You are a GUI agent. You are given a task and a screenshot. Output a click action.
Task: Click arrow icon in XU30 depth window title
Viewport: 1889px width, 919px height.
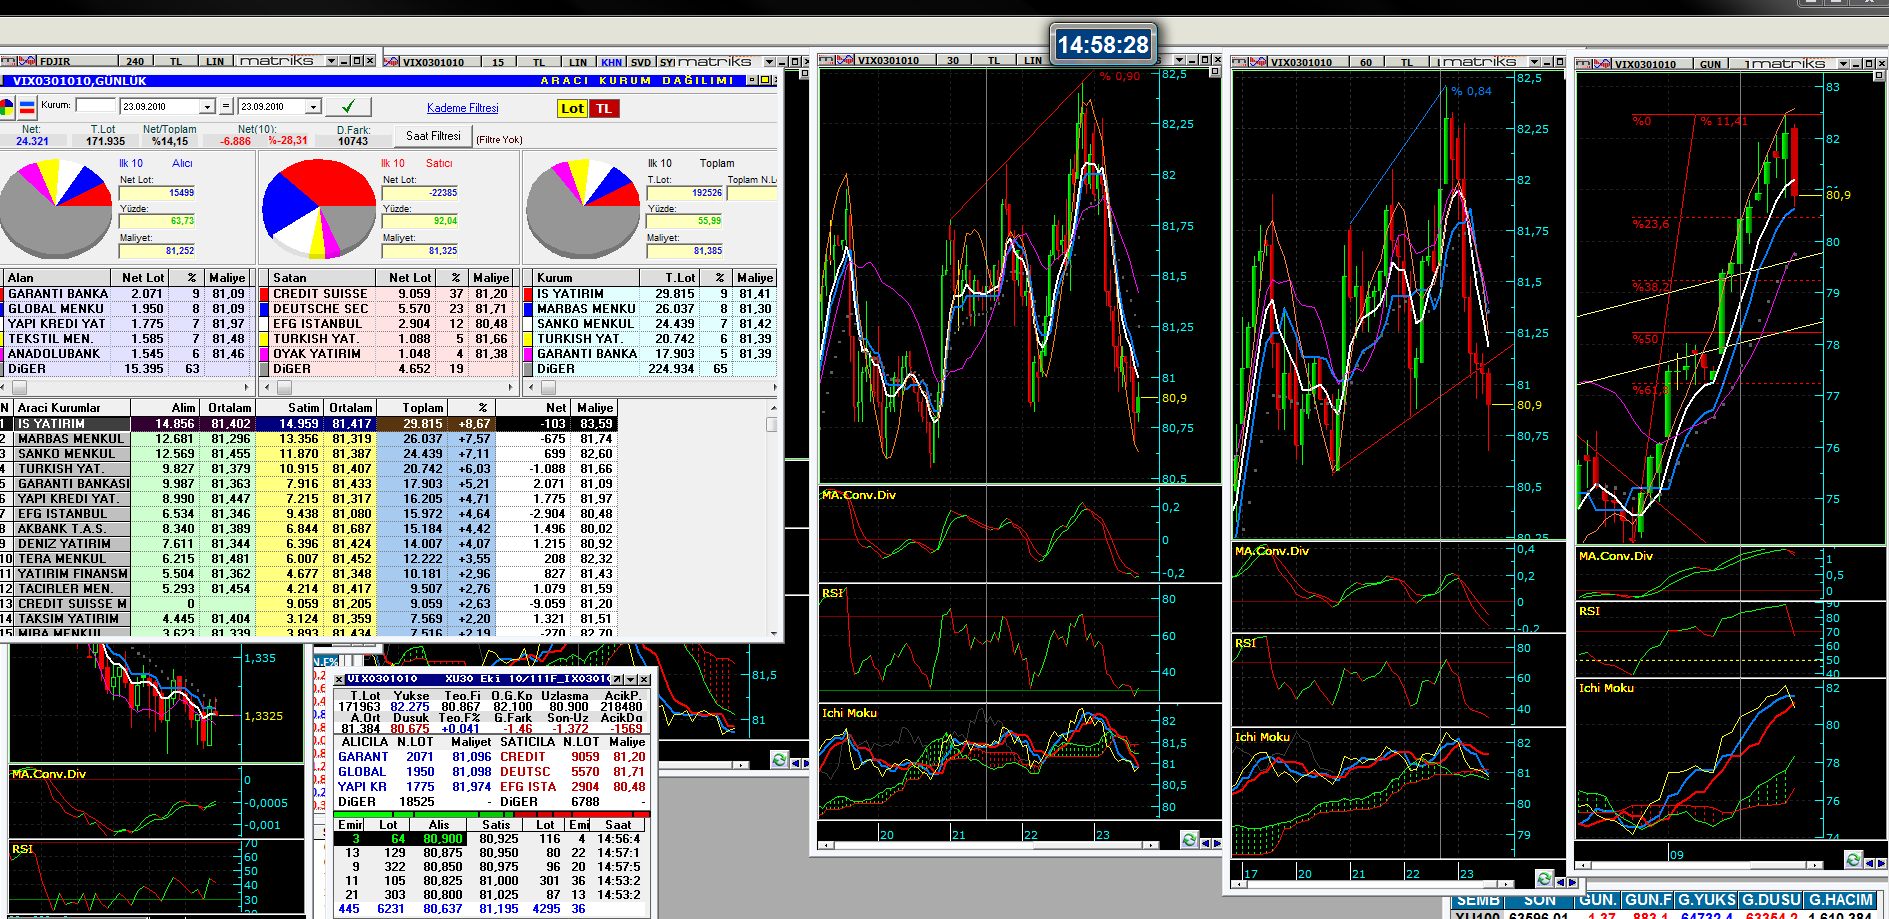point(618,679)
